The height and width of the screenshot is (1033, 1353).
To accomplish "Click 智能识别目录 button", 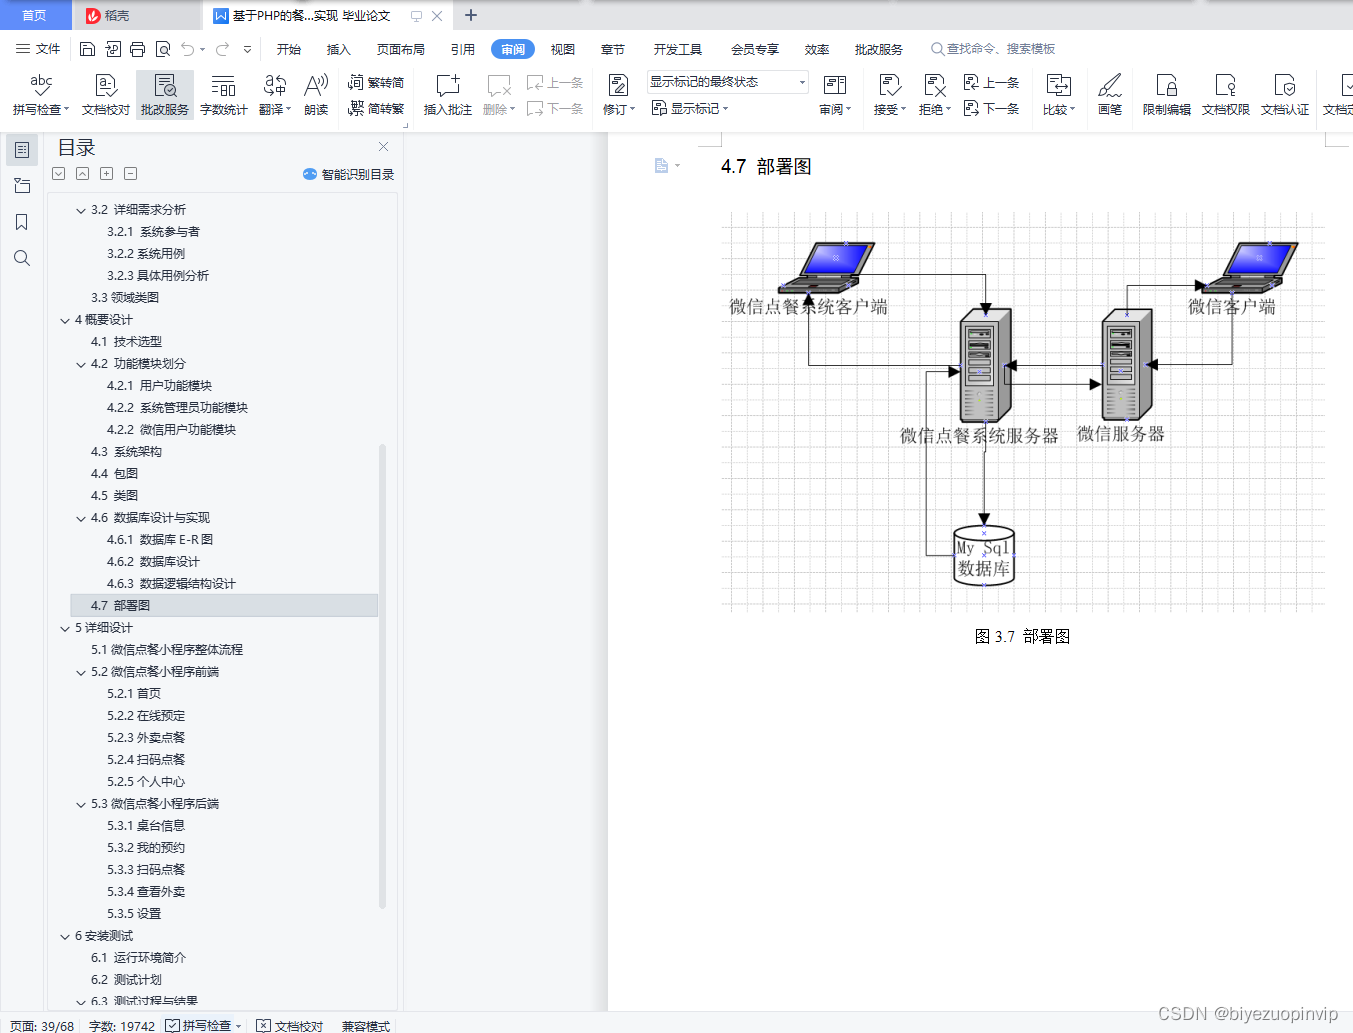I will click(x=348, y=174).
